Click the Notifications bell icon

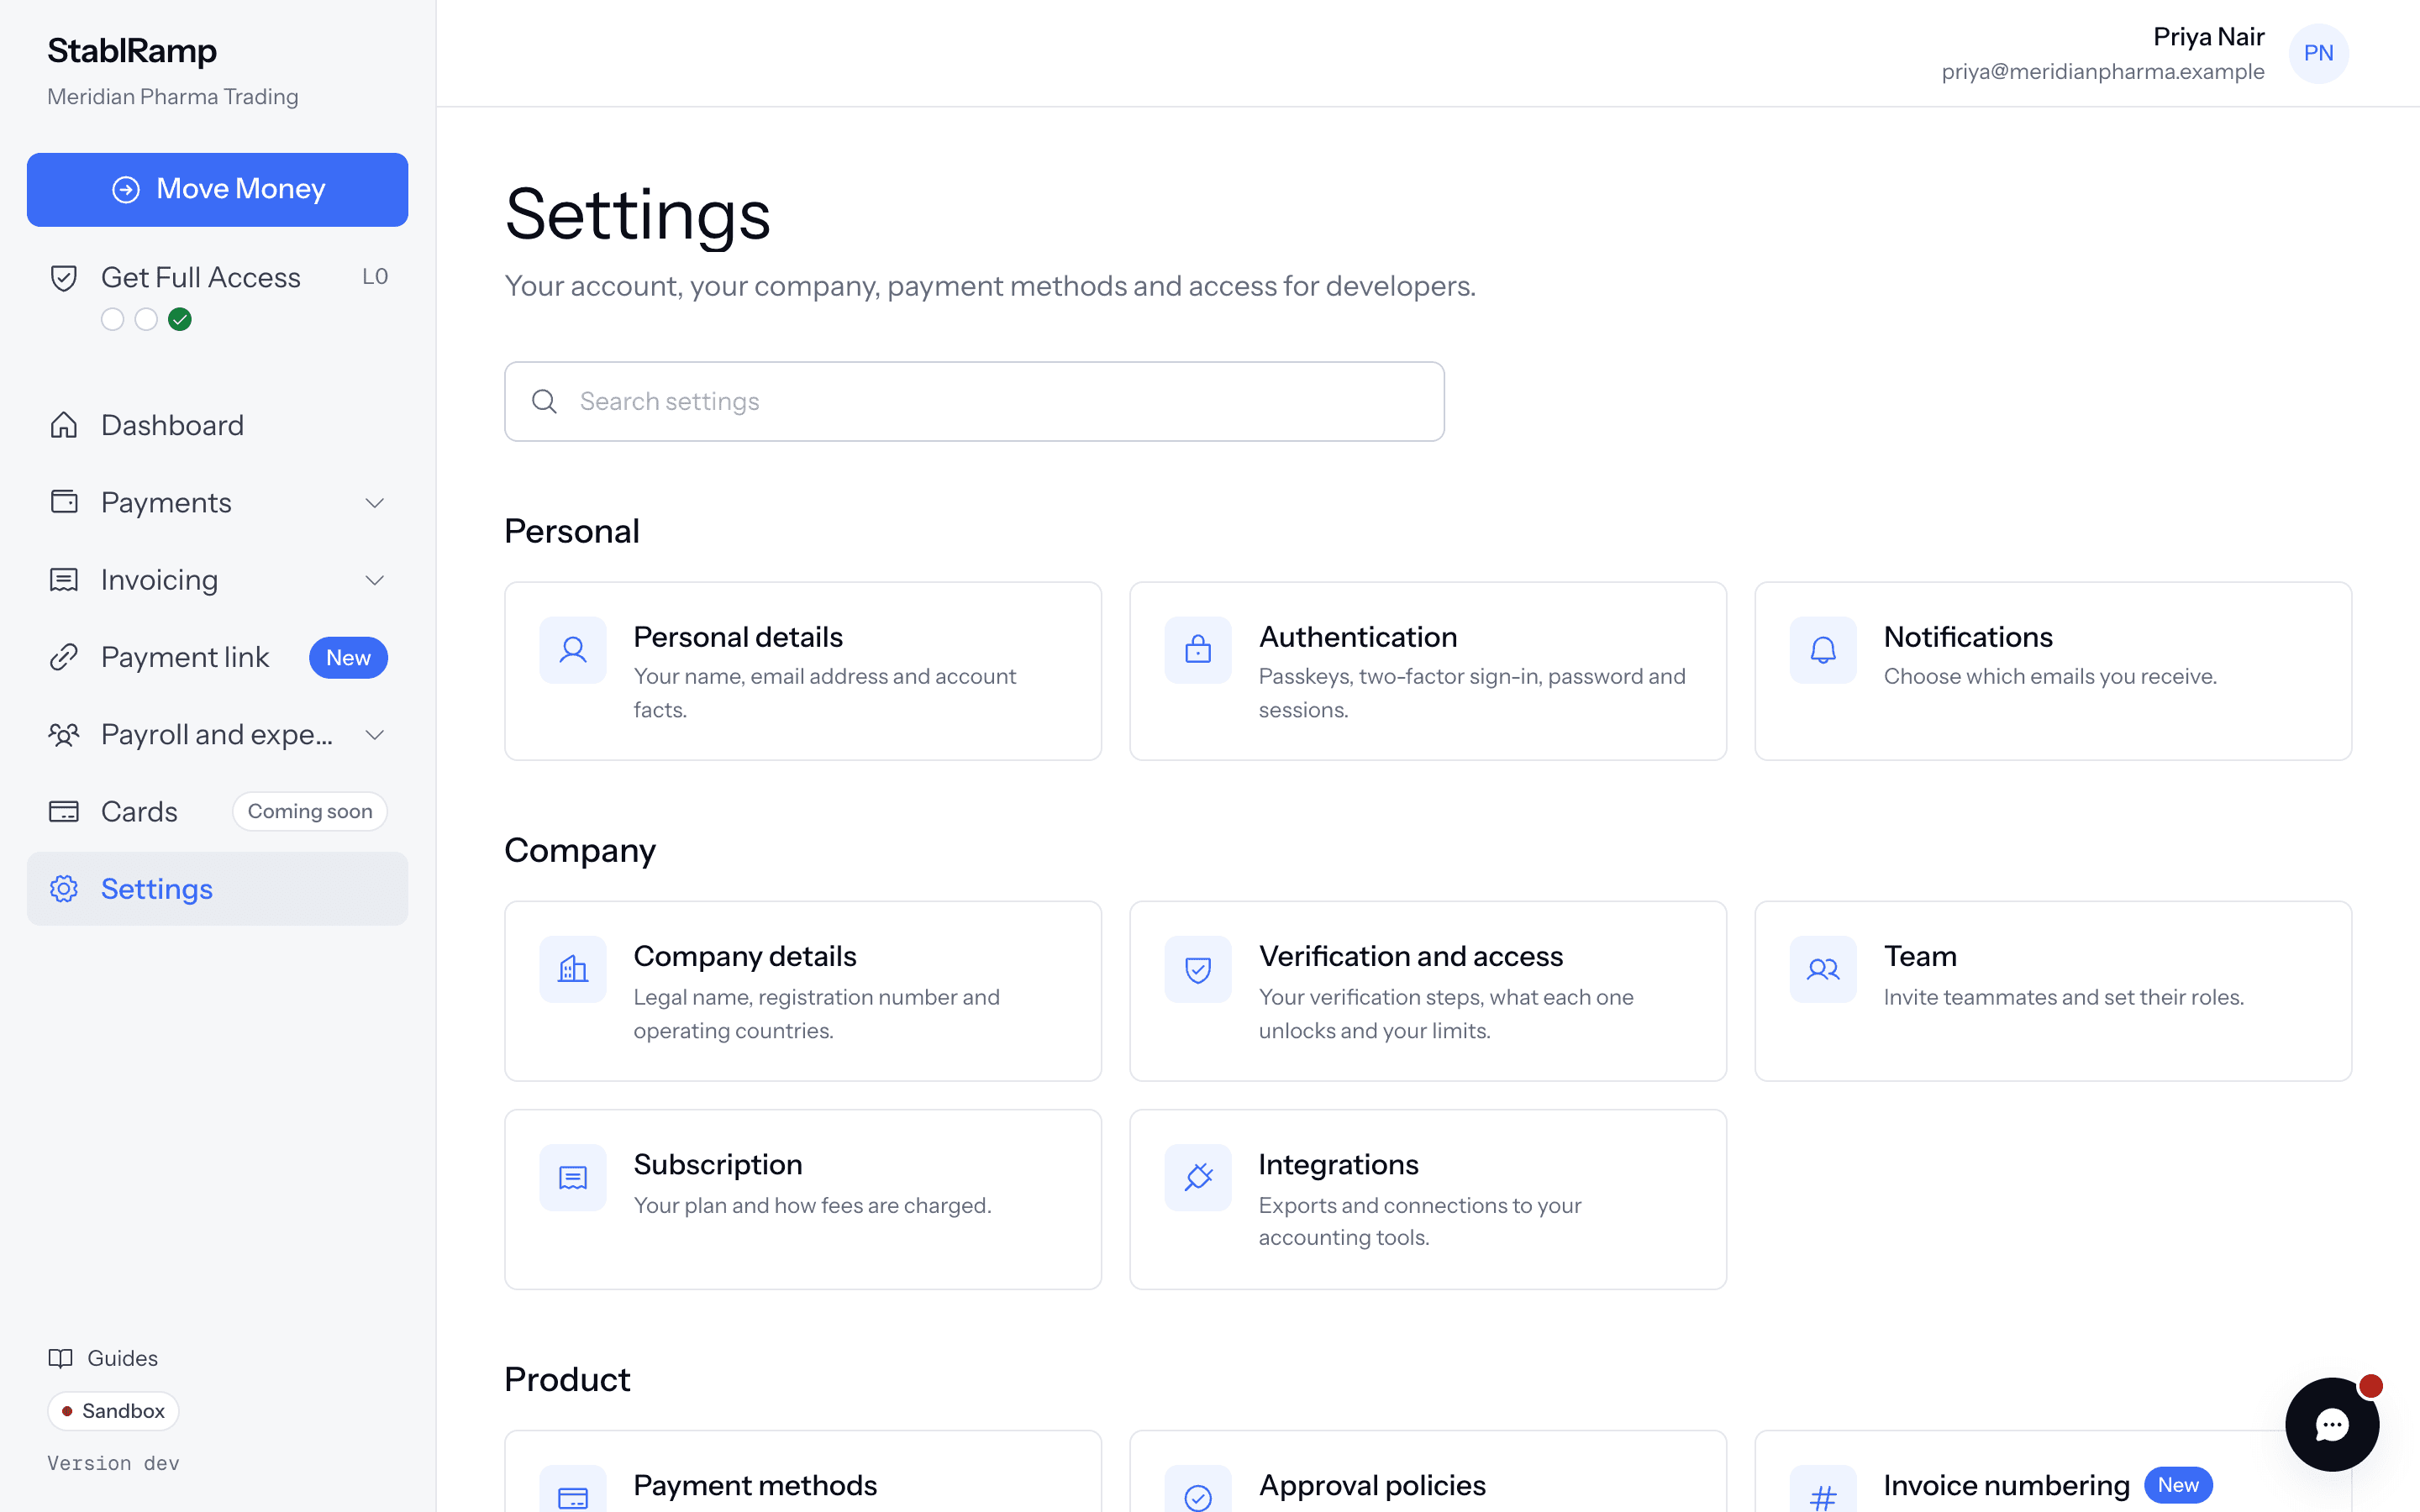tap(1823, 650)
